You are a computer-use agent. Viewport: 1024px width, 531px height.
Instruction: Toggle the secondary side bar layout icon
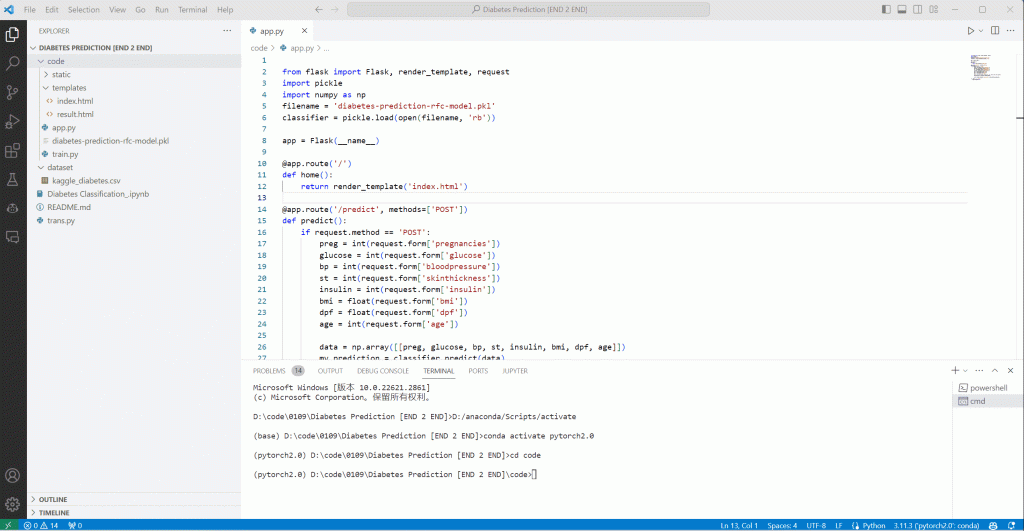(x=918, y=9)
